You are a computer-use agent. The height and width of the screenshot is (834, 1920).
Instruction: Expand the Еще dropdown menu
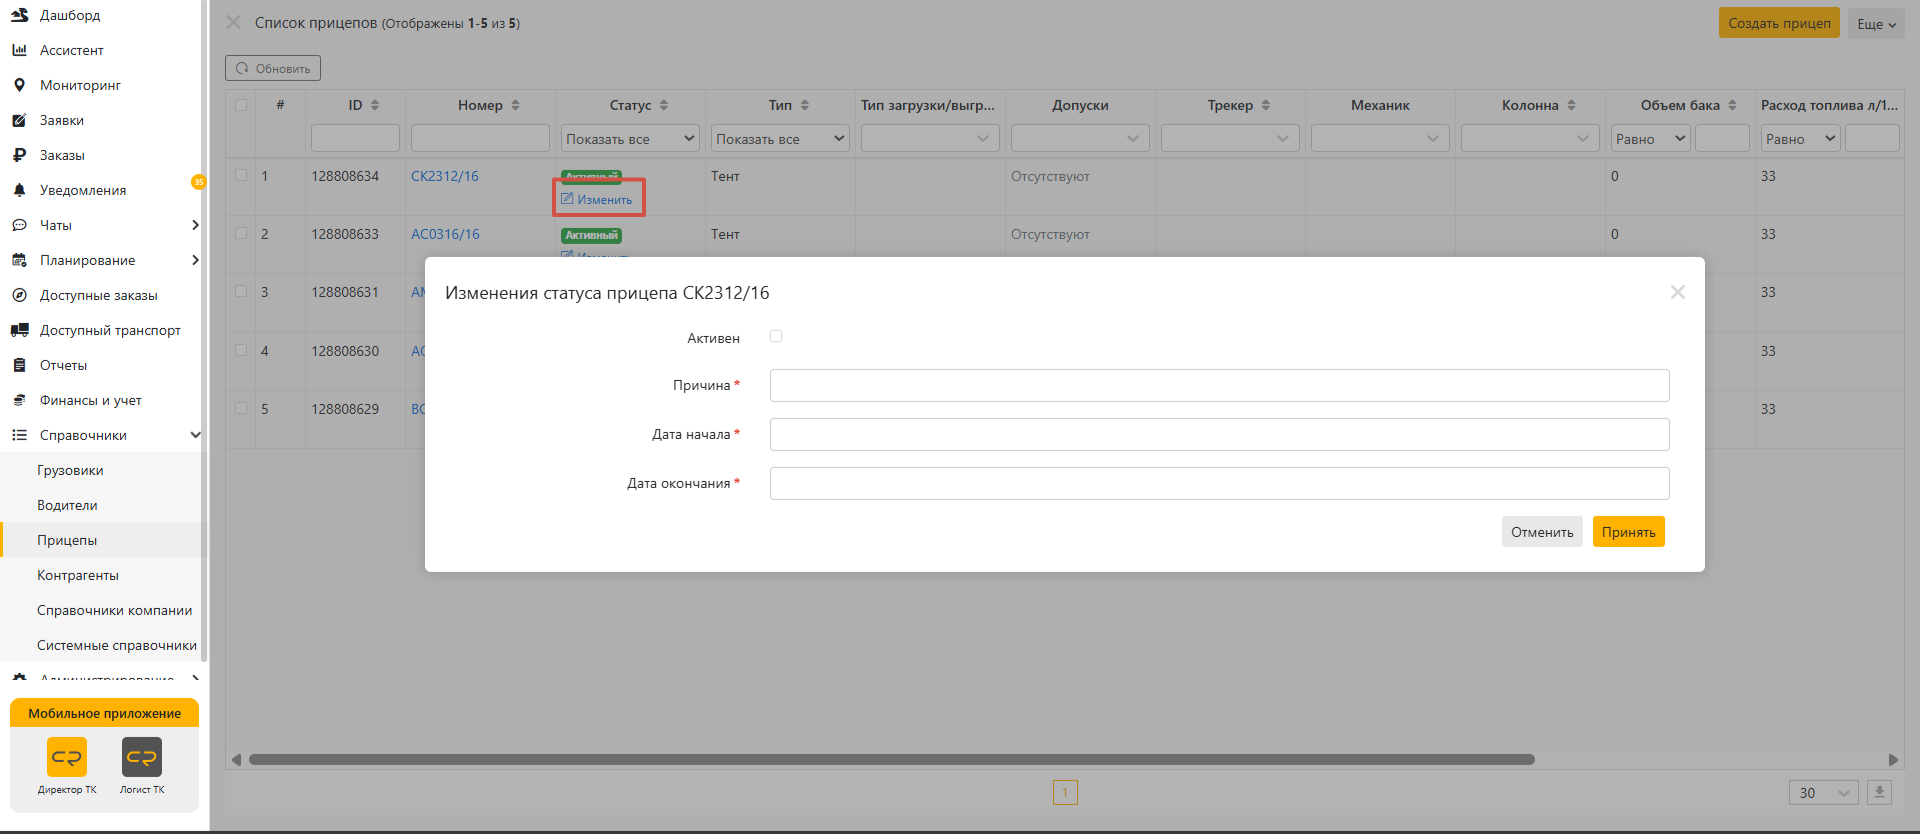[x=1876, y=24]
